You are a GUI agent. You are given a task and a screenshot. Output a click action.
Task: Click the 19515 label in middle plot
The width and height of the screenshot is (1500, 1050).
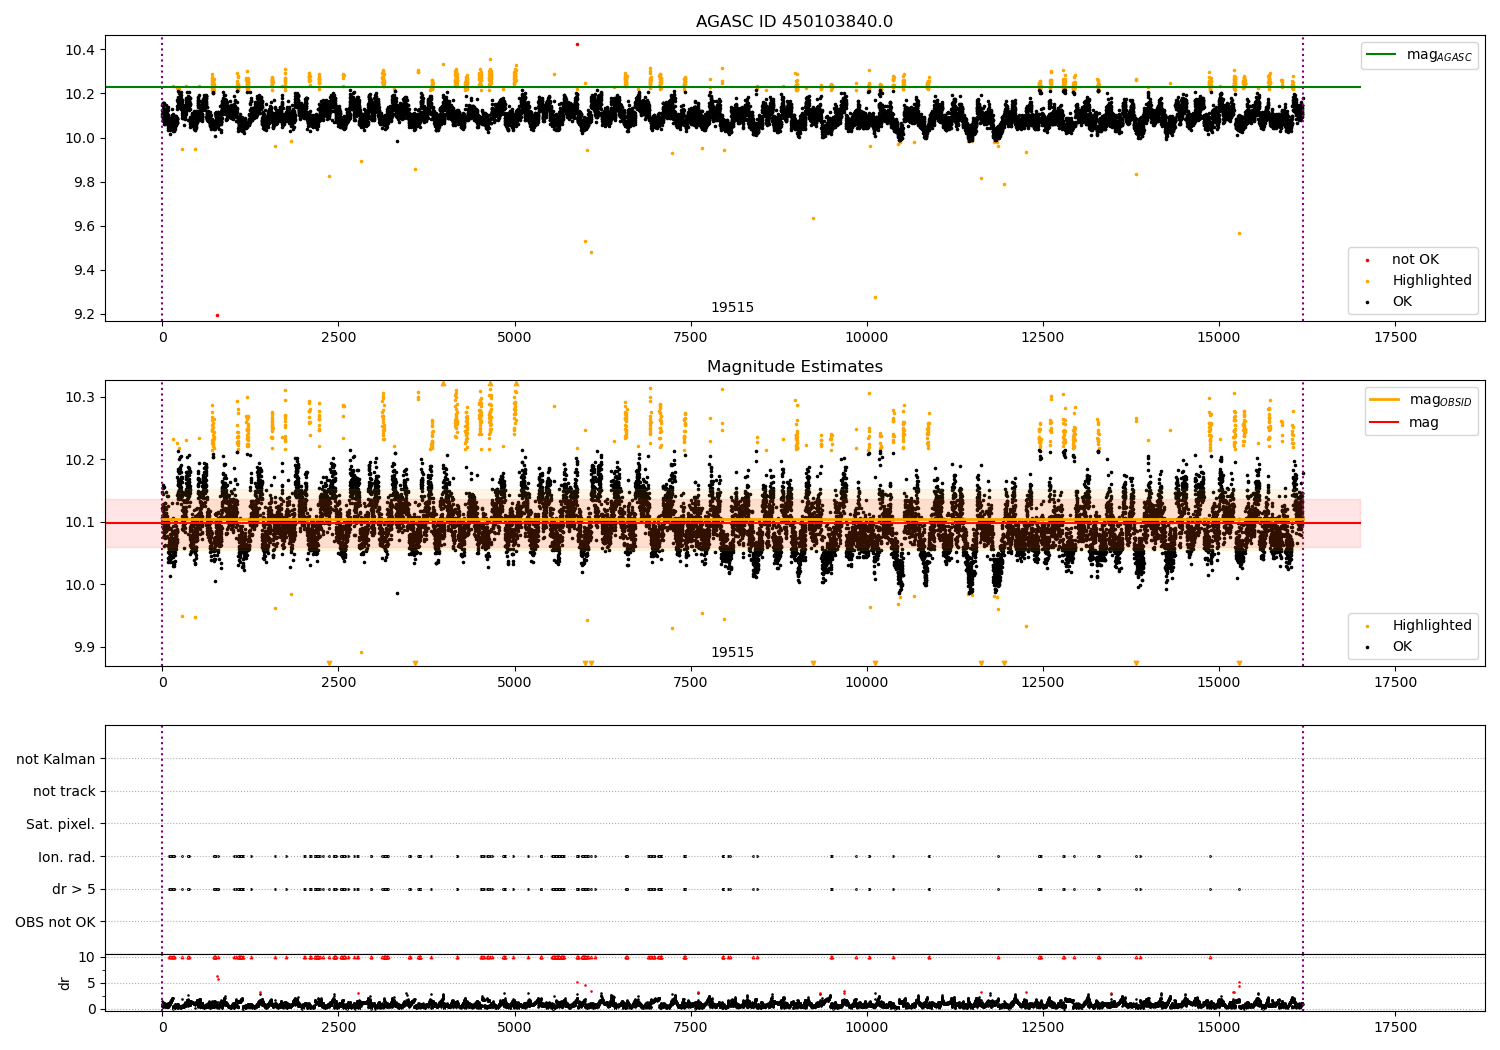pos(732,653)
